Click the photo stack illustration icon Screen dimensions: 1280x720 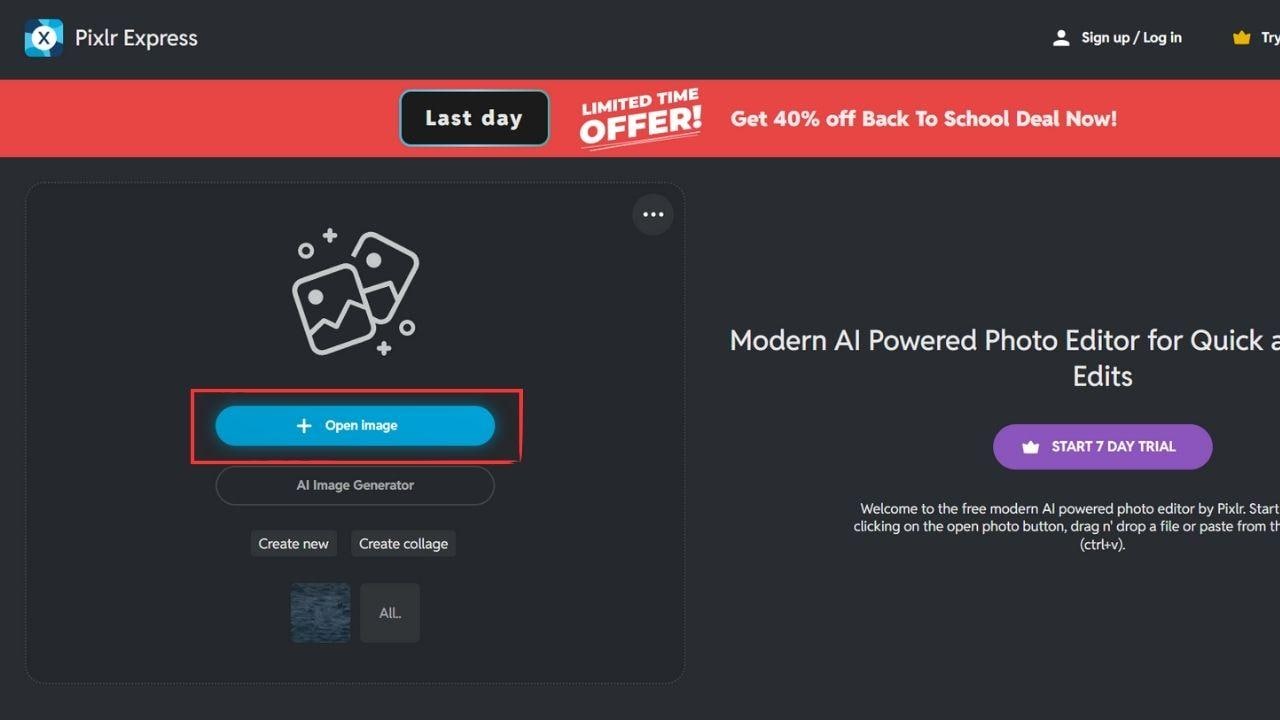point(355,292)
